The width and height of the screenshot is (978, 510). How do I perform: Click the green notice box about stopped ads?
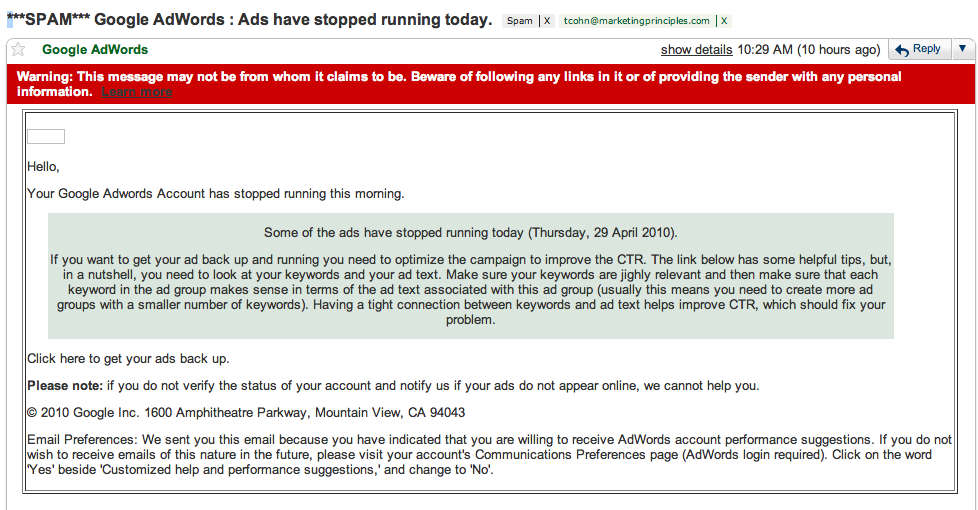470,276
